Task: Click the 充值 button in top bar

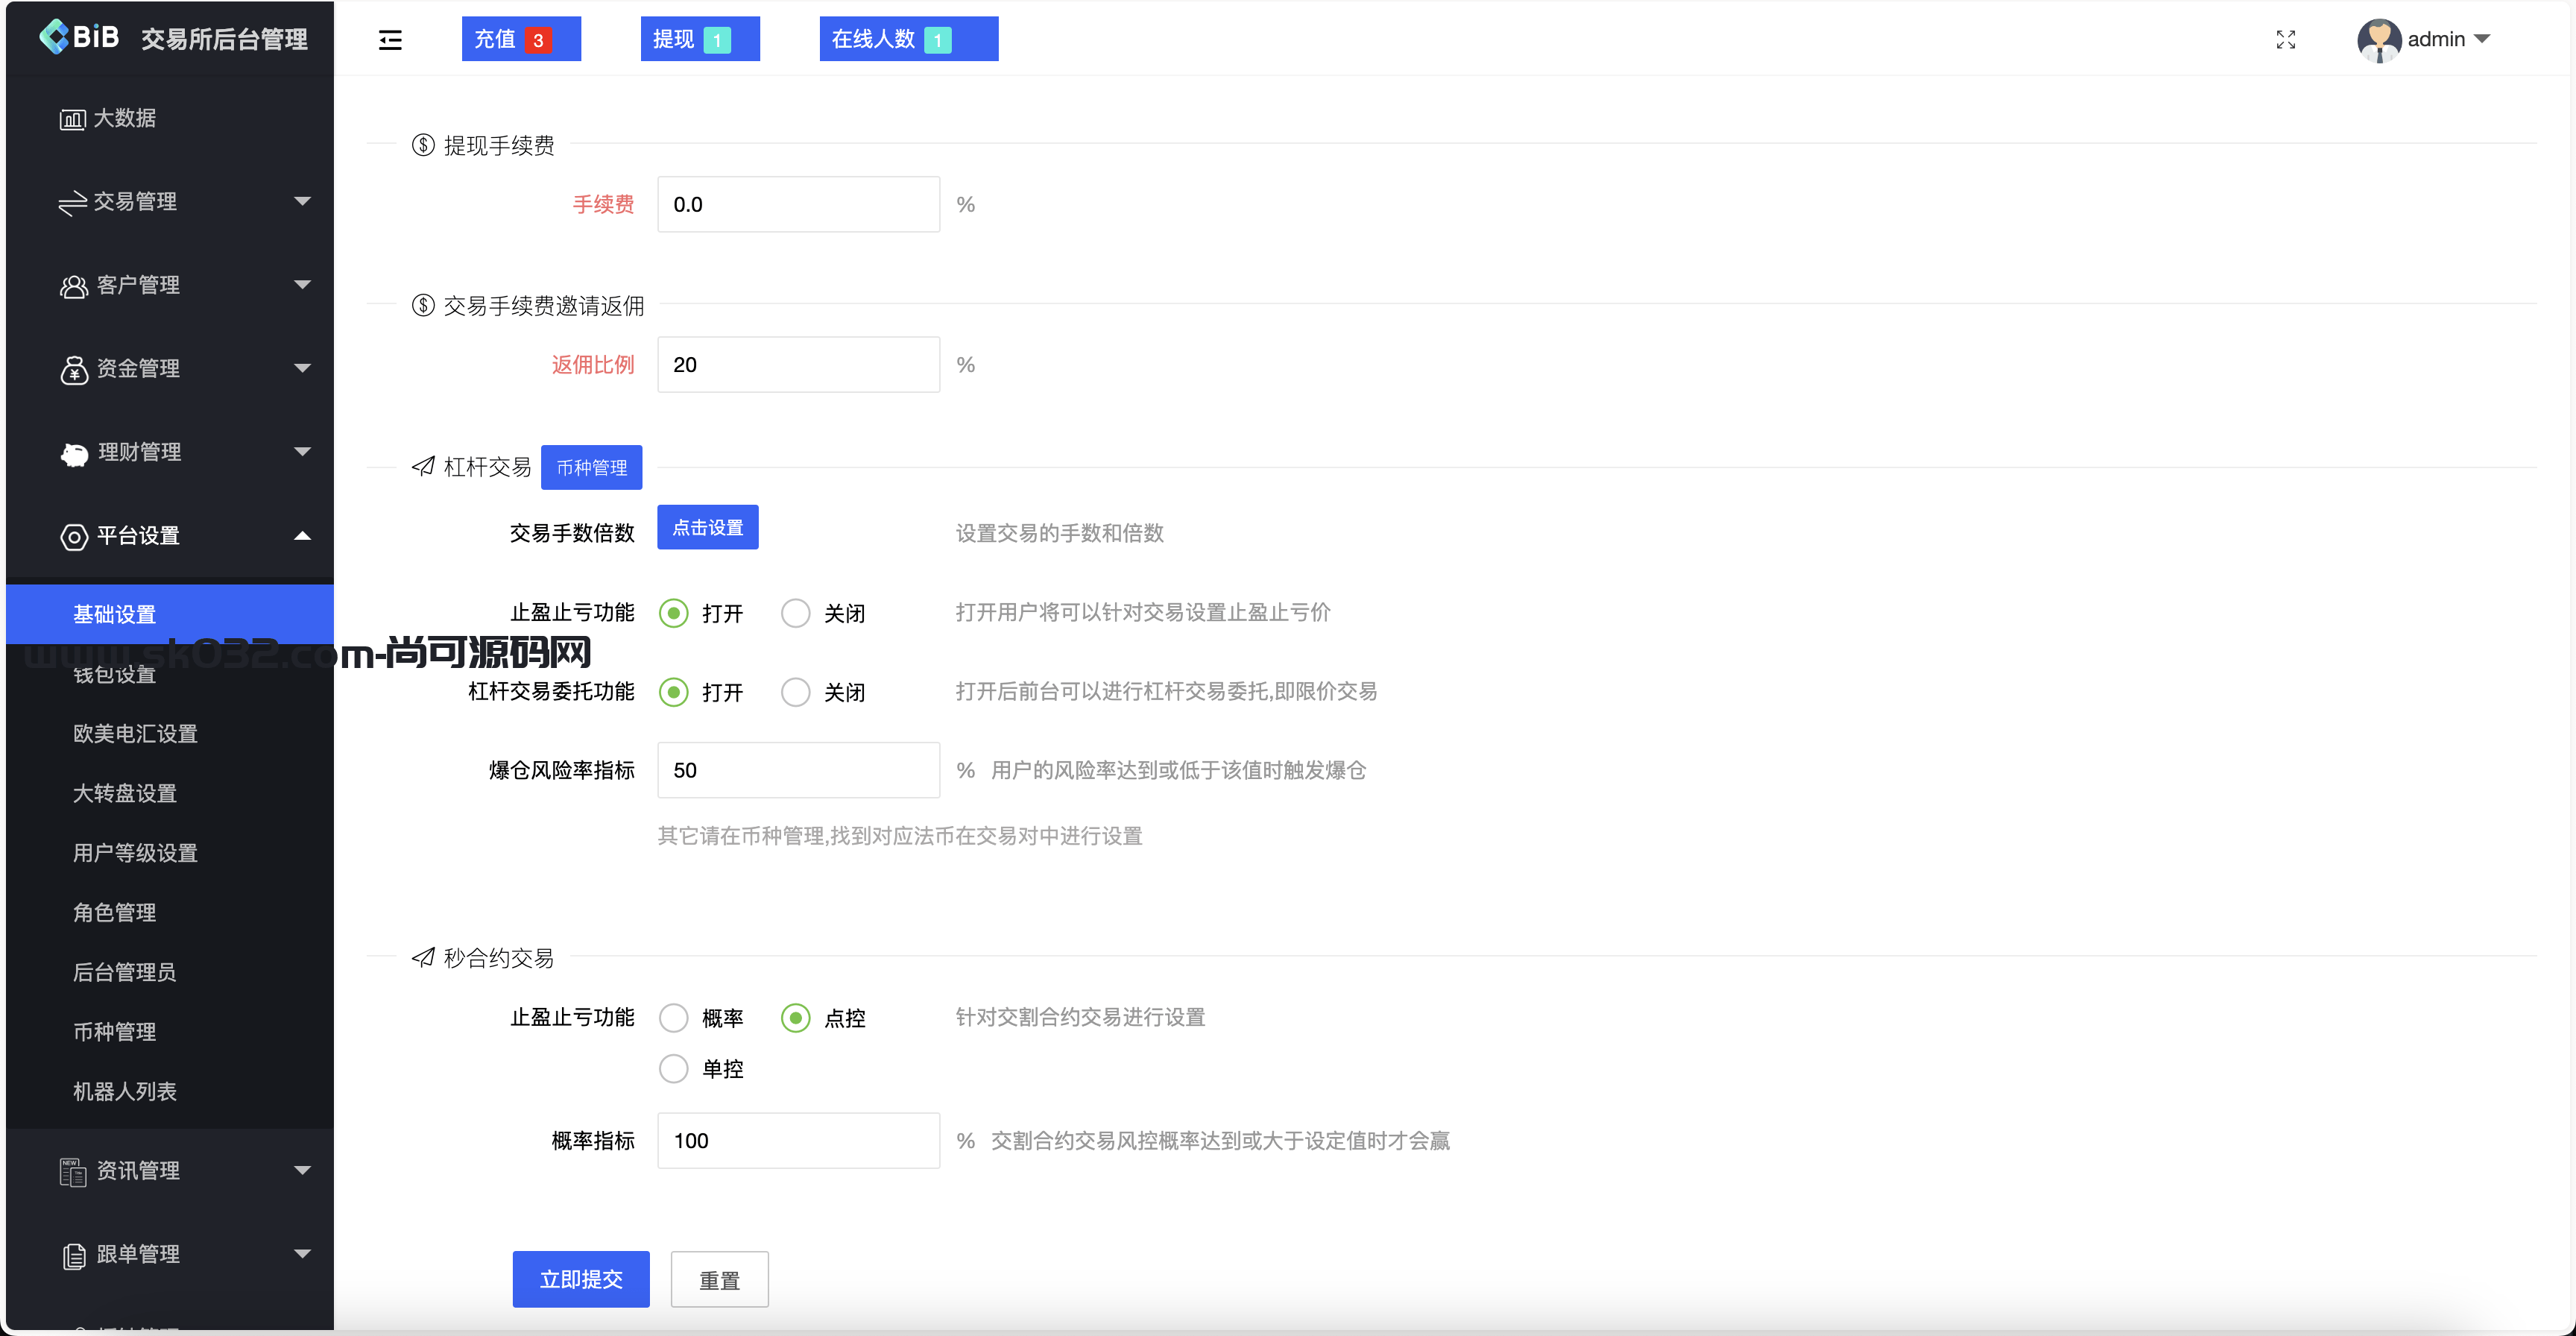Action: 521,39
